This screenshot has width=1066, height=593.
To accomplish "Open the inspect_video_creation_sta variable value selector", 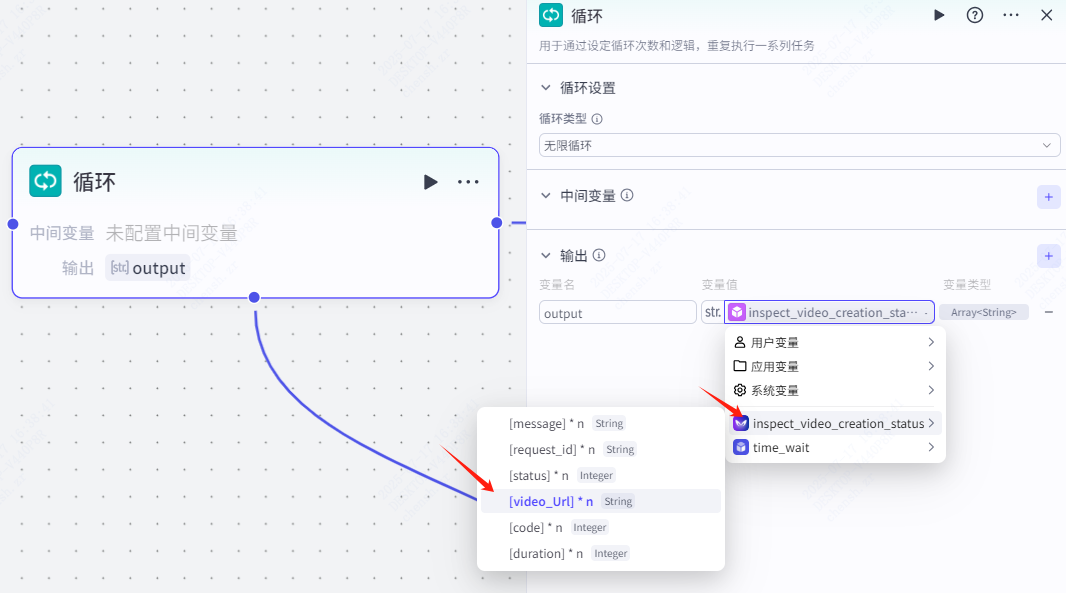I will click(829, 312).
